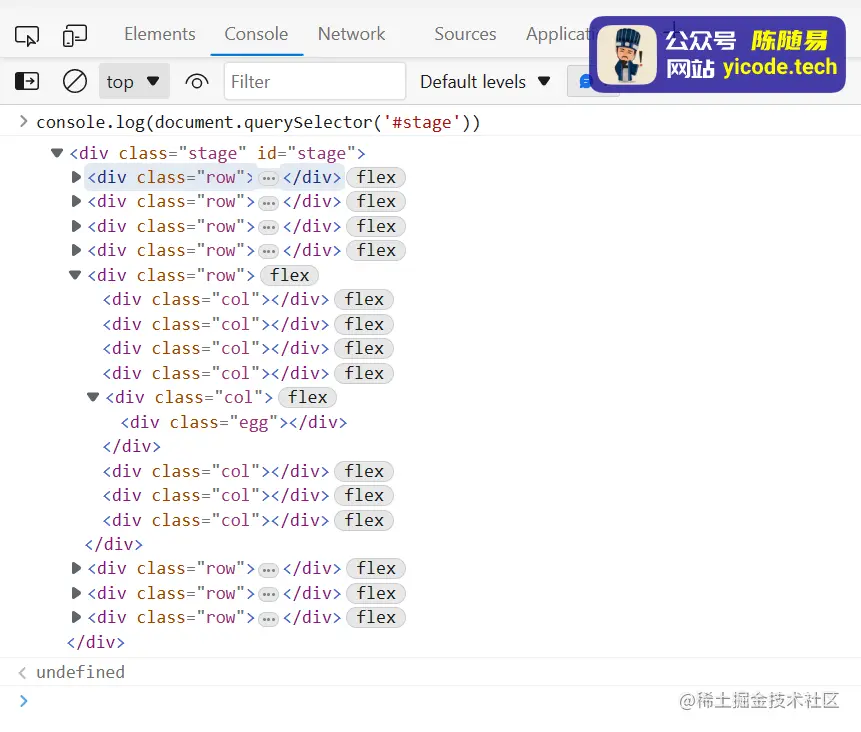
Task: Reveal hidden children via ellipsis on last row
Action: (x=268, y=617)
